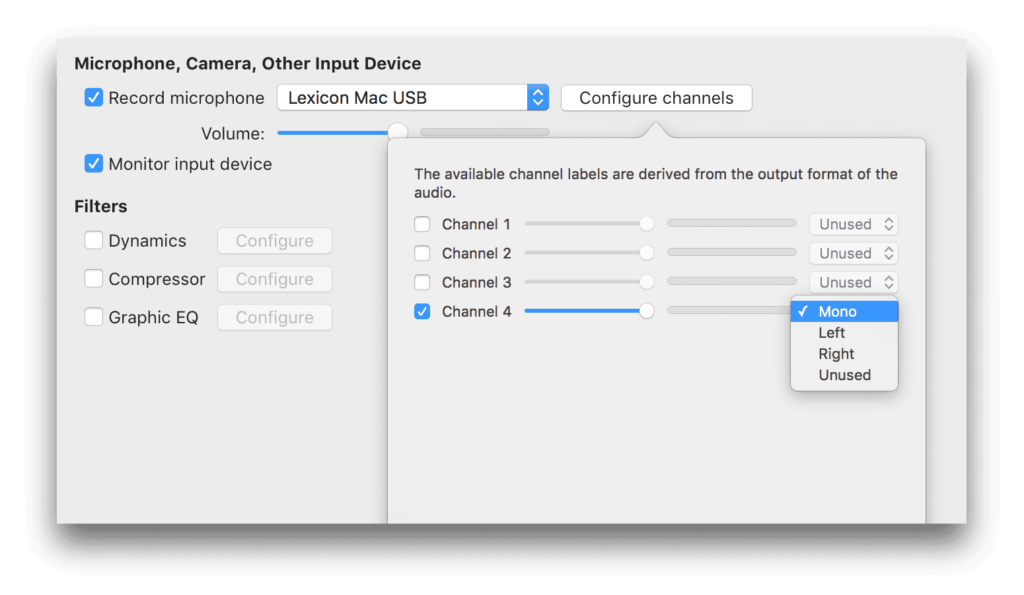Uncheck the Channel 4 checkbox
The width and height of the screenshot is (1024, 595).
tap(422, 311)
